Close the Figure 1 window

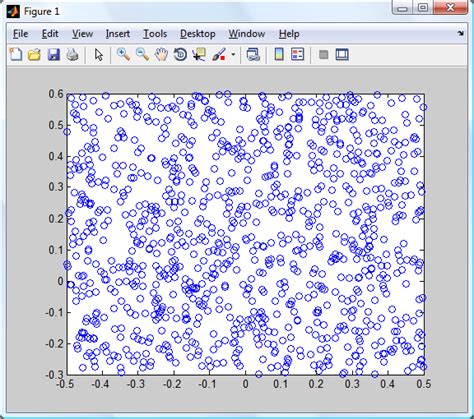point(450,8)
